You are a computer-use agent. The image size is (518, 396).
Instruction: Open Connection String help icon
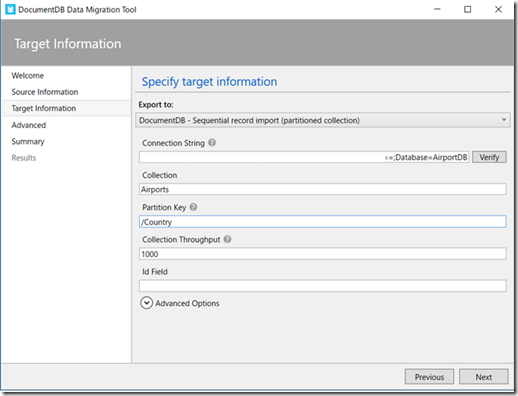coord(212,143)
